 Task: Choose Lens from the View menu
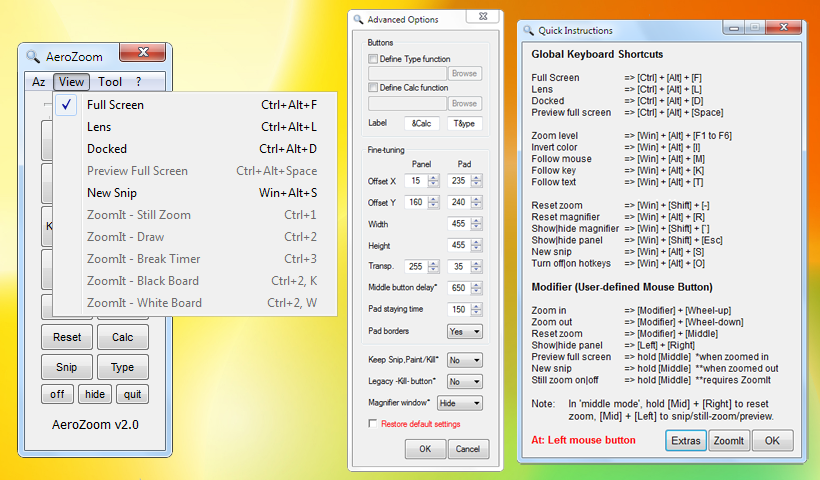(x=196, y=127)
